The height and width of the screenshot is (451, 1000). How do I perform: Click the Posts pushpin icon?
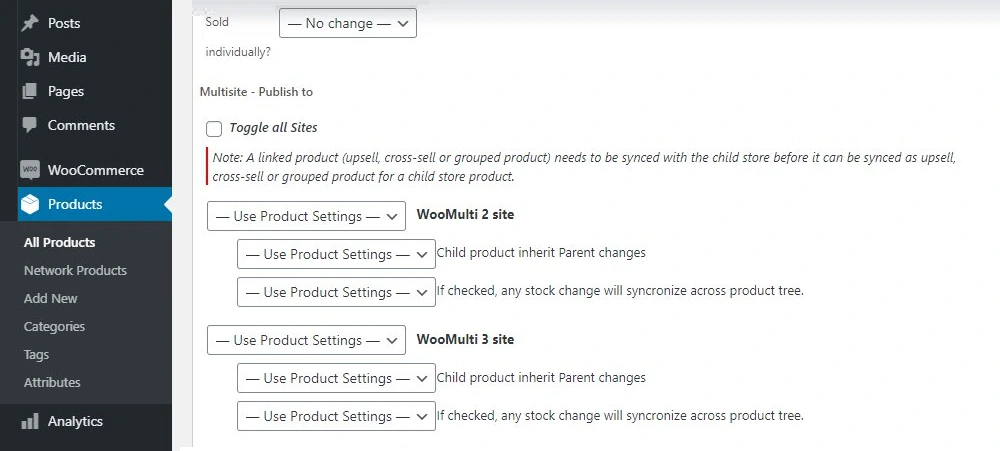(30, 23)
